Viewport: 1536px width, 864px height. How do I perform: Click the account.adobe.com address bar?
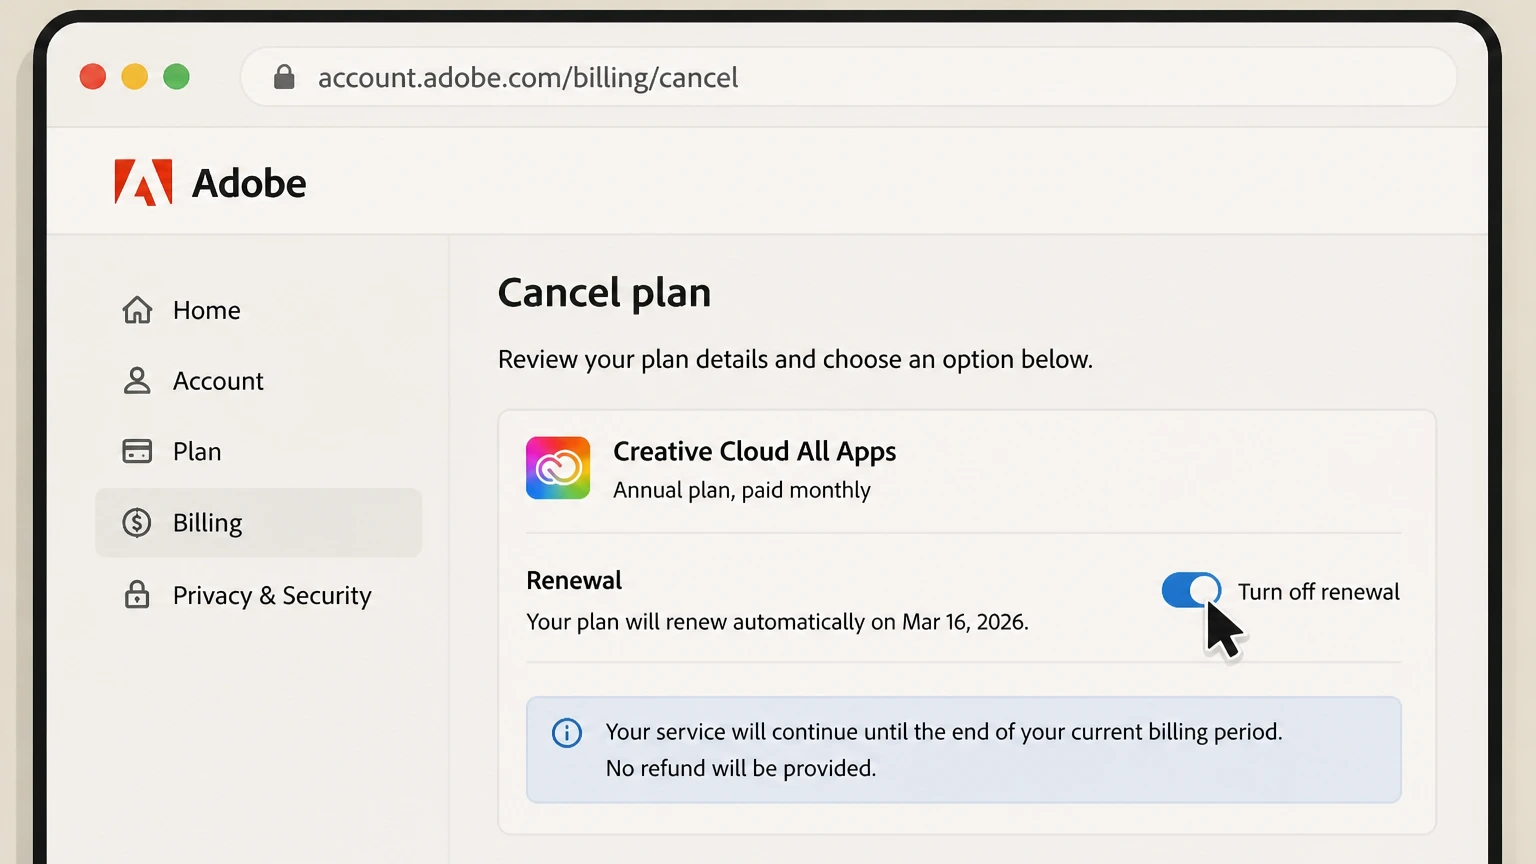click(x=848, y=77)
